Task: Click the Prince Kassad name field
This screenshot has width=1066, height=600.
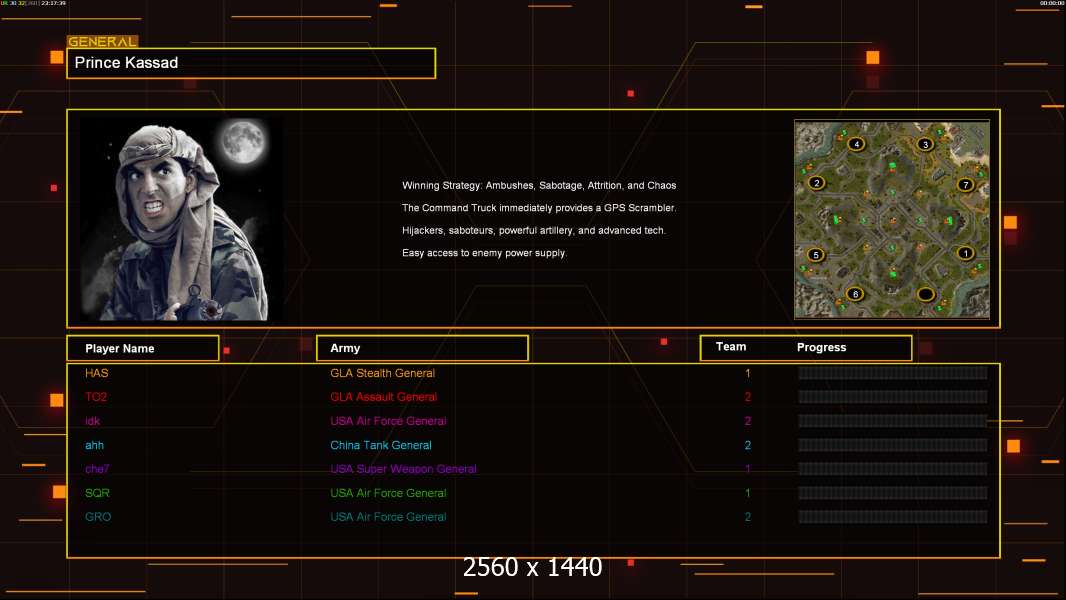Action: coord(251,63)
